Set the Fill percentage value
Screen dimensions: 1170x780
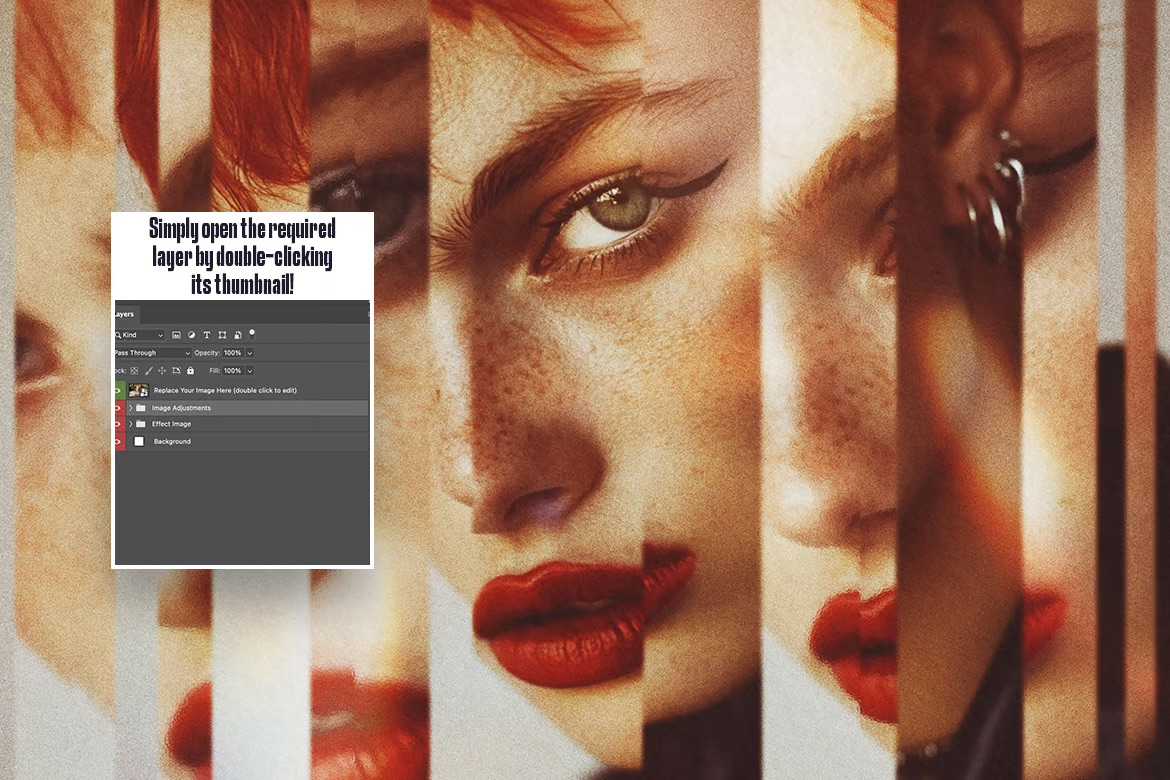coord(234,371)
